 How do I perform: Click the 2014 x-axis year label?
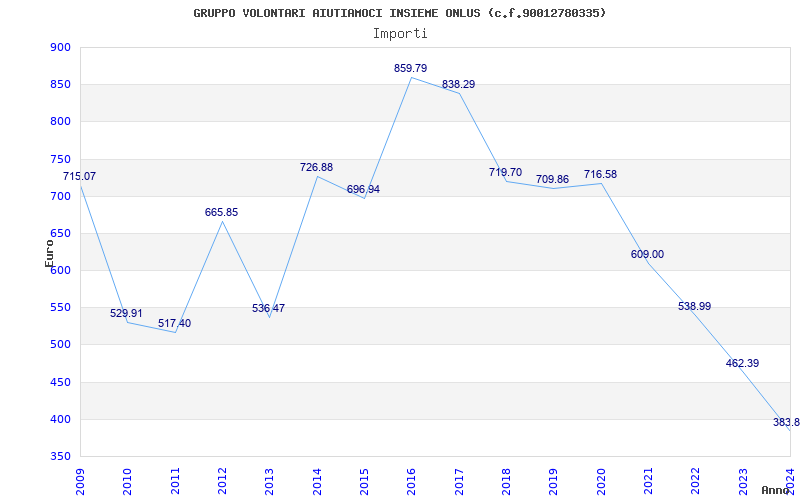[x=317, y=482]
